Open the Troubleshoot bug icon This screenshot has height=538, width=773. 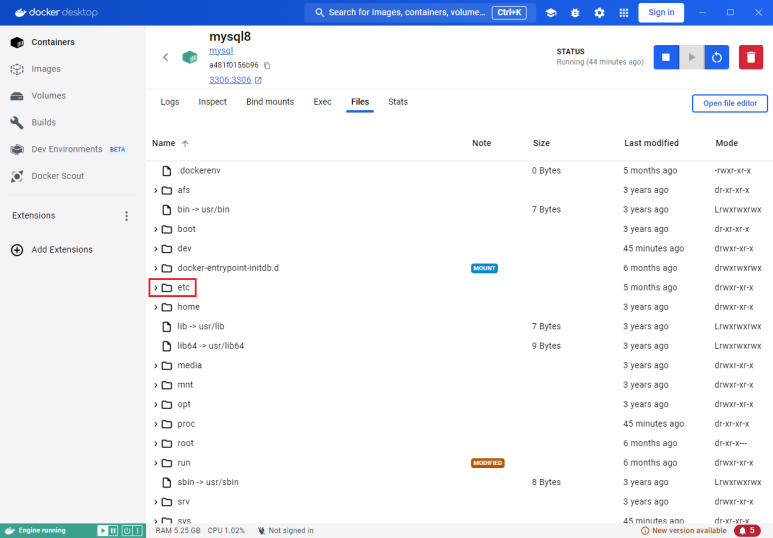click(575, 13)
